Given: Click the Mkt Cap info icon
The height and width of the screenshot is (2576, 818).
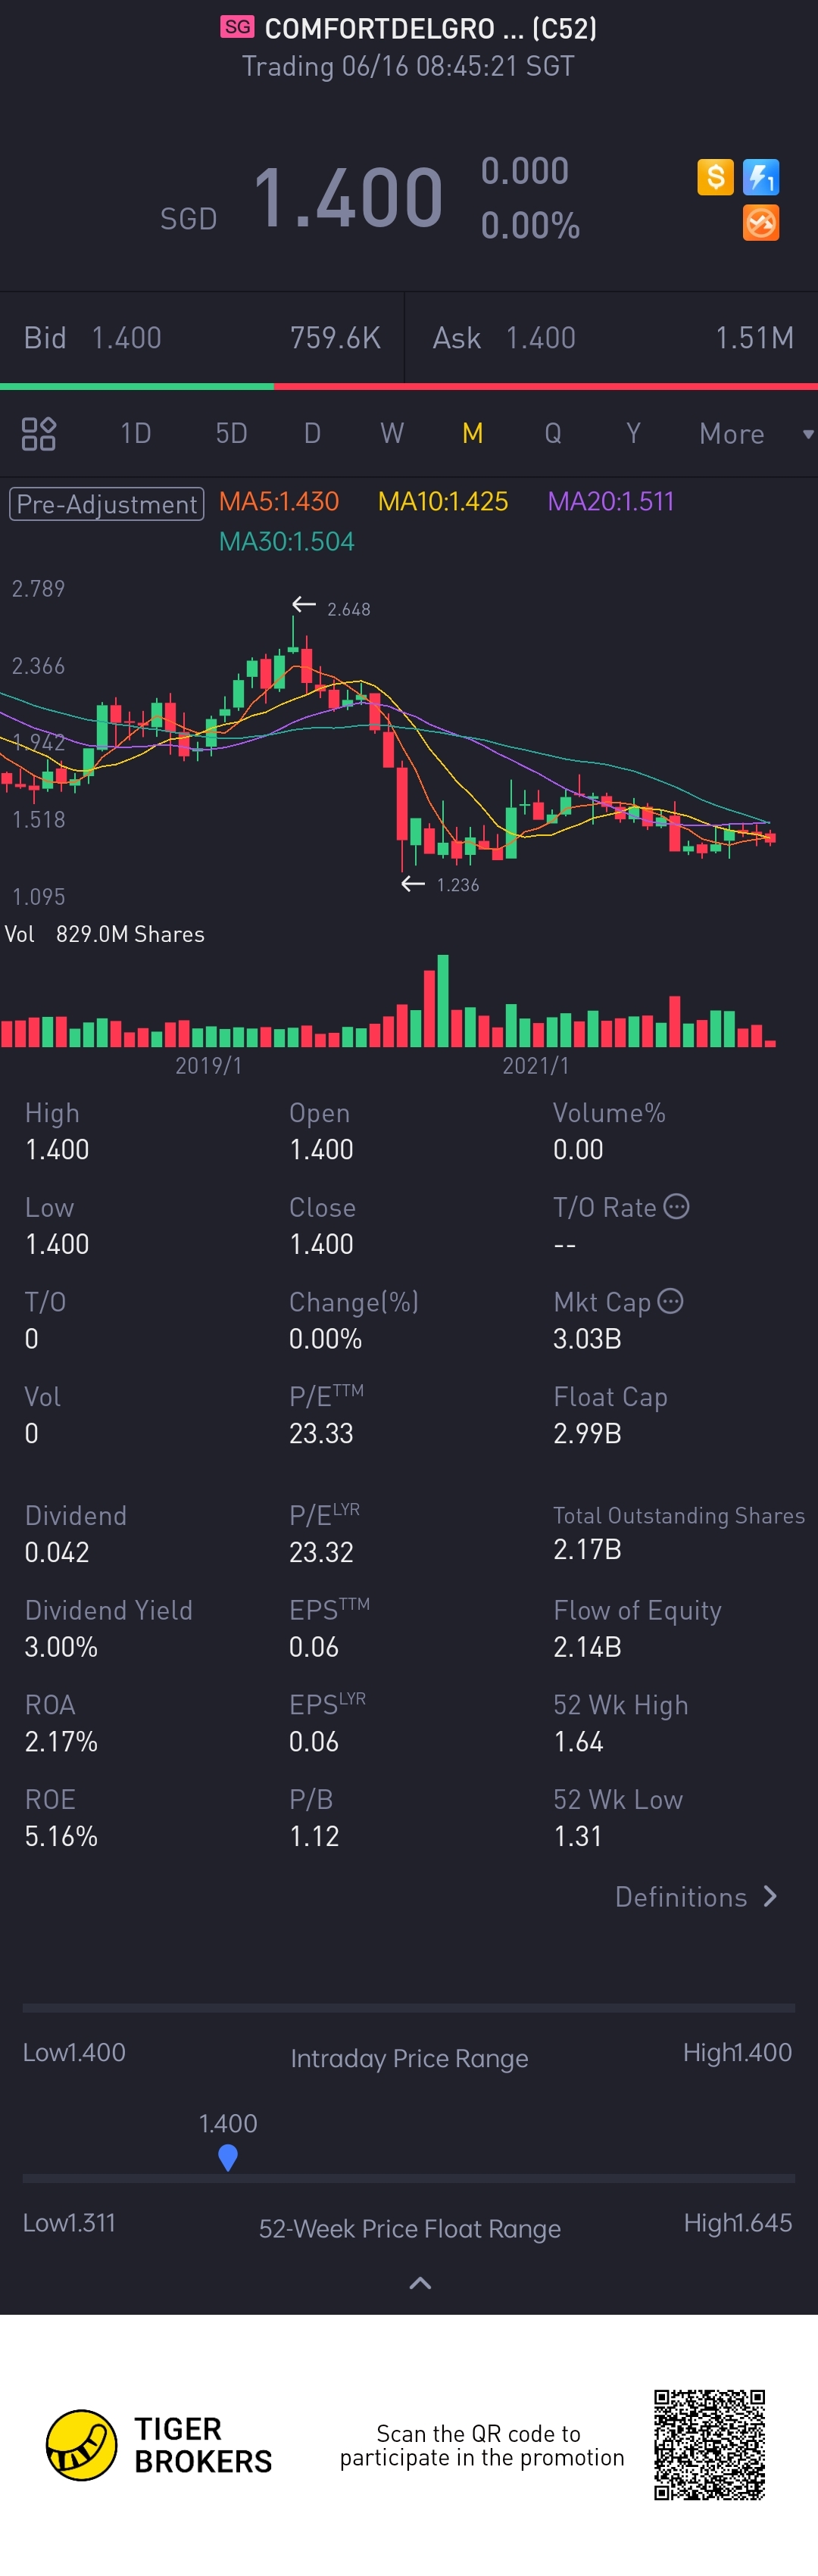Looking at the screenshot, I should tap(671, 1301).
